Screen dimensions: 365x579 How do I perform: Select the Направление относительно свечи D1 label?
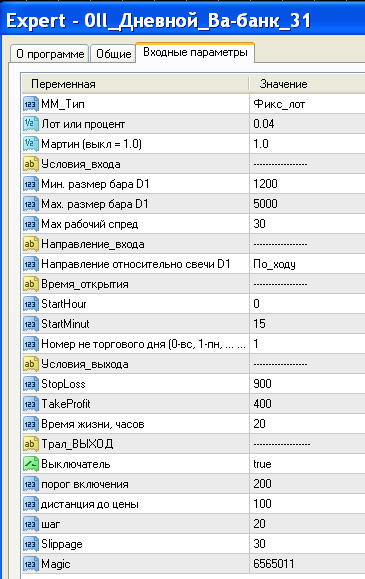coord(136,264)
